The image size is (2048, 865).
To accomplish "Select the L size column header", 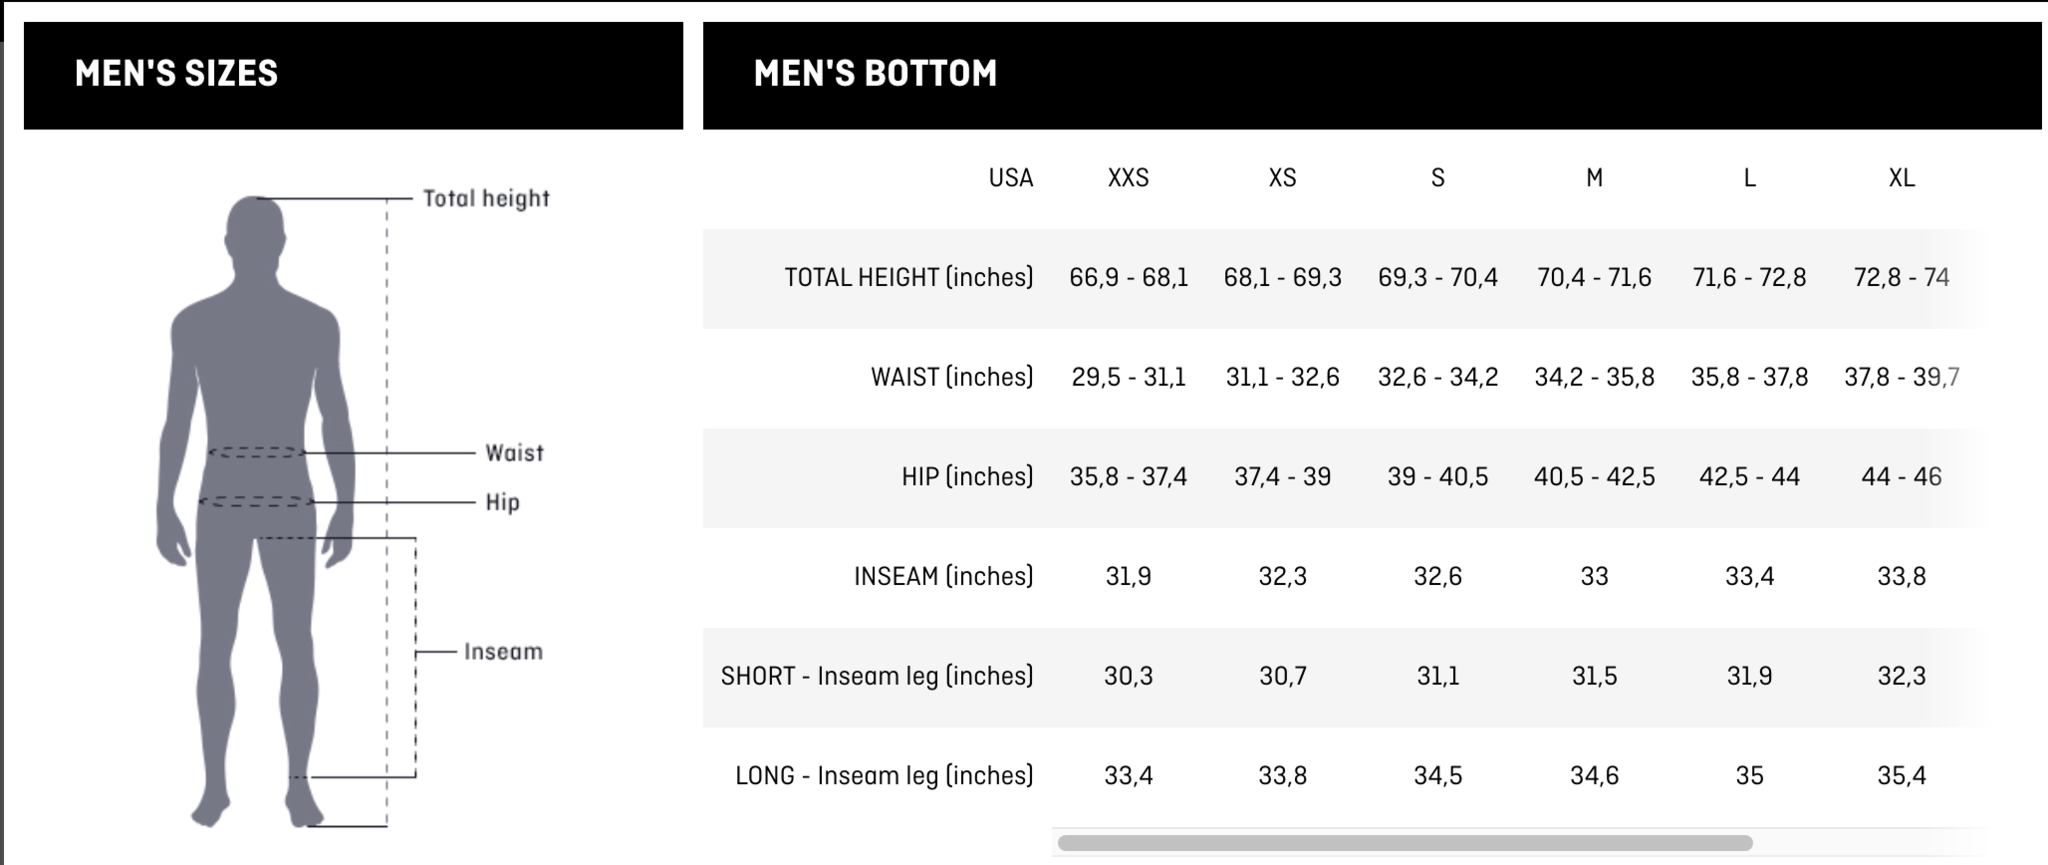I will (x=1749, y=178).
